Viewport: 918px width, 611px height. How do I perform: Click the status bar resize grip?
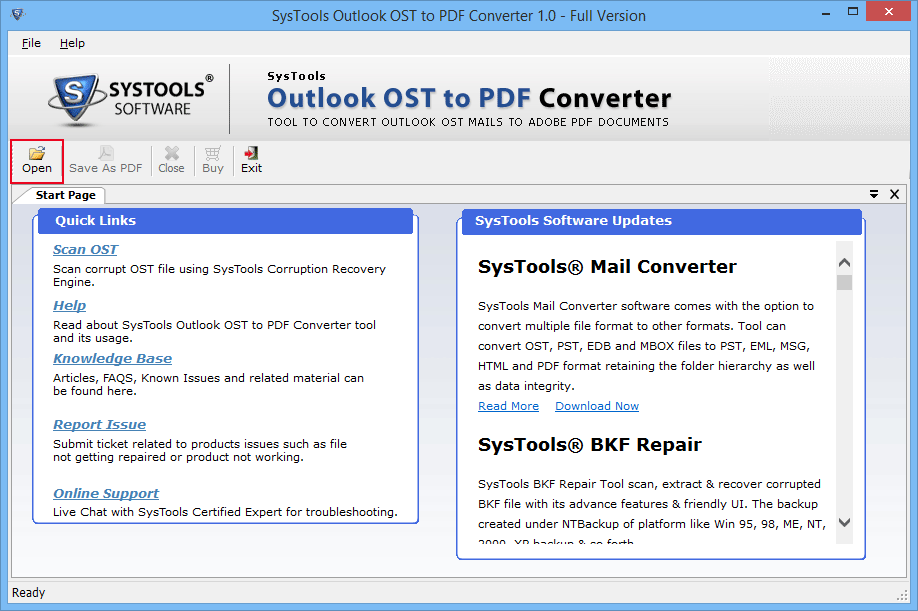pyautogui.click(x=902, y=595)
